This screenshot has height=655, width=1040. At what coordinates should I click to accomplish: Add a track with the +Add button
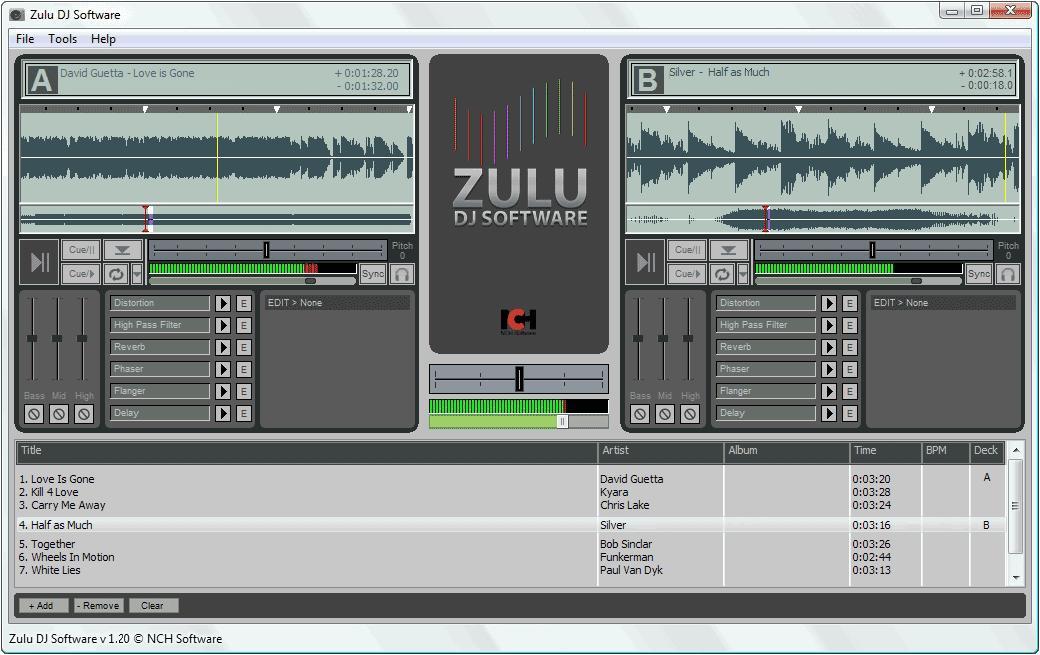(43, 605)
